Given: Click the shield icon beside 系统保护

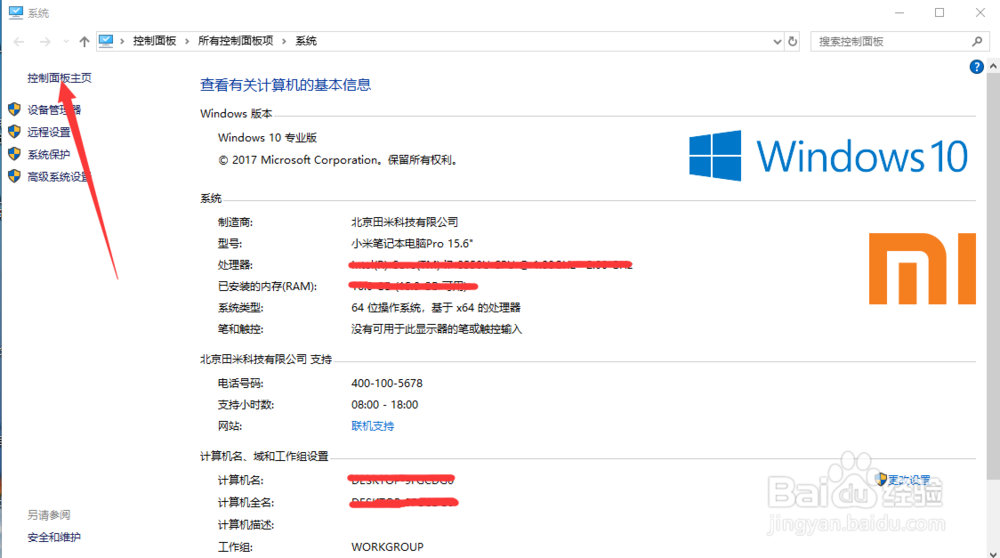Looking at the screenshot, I should [x=15, y=154].
